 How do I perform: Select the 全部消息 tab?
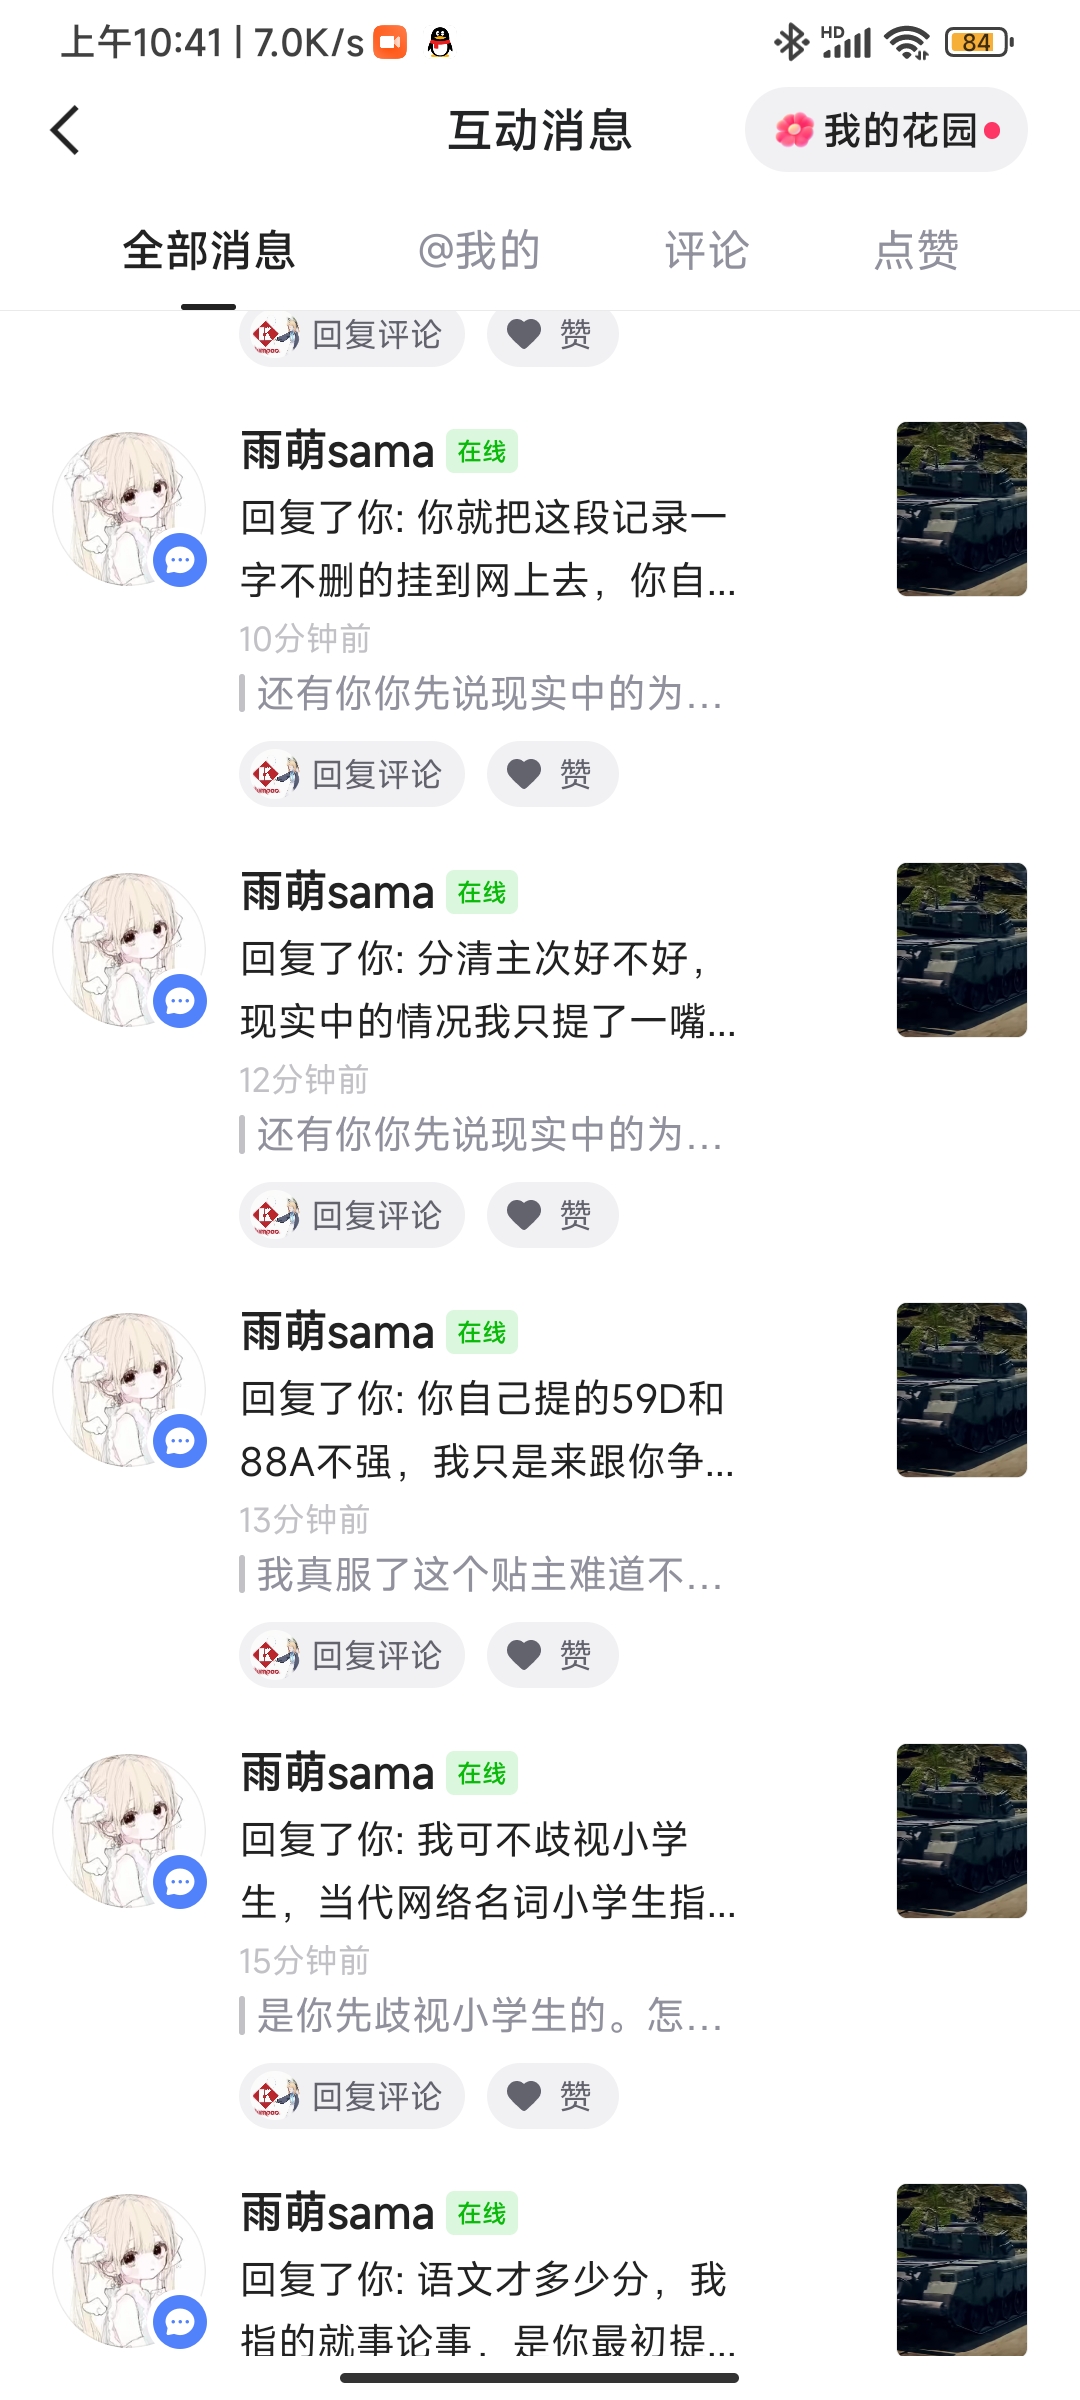click(209, 250)
